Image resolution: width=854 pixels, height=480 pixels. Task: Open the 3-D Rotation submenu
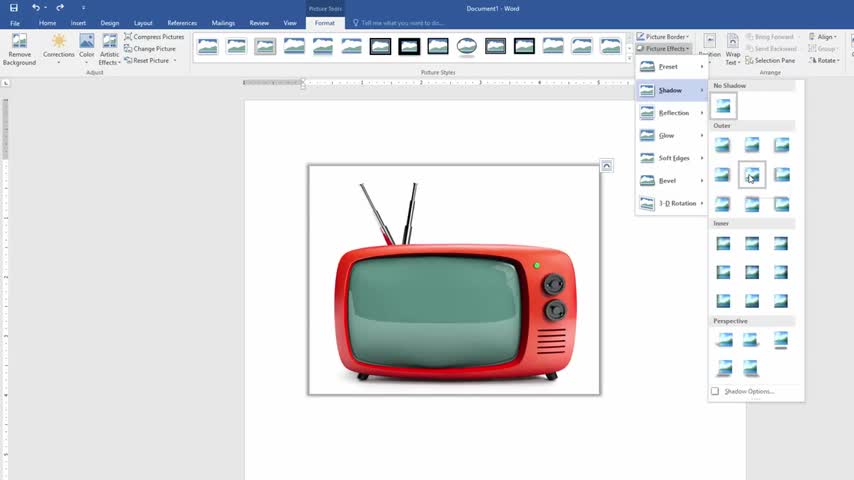click(671, 203)
